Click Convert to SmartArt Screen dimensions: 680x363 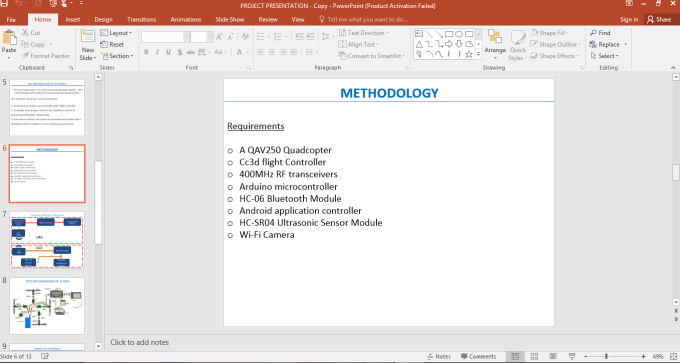372,56
